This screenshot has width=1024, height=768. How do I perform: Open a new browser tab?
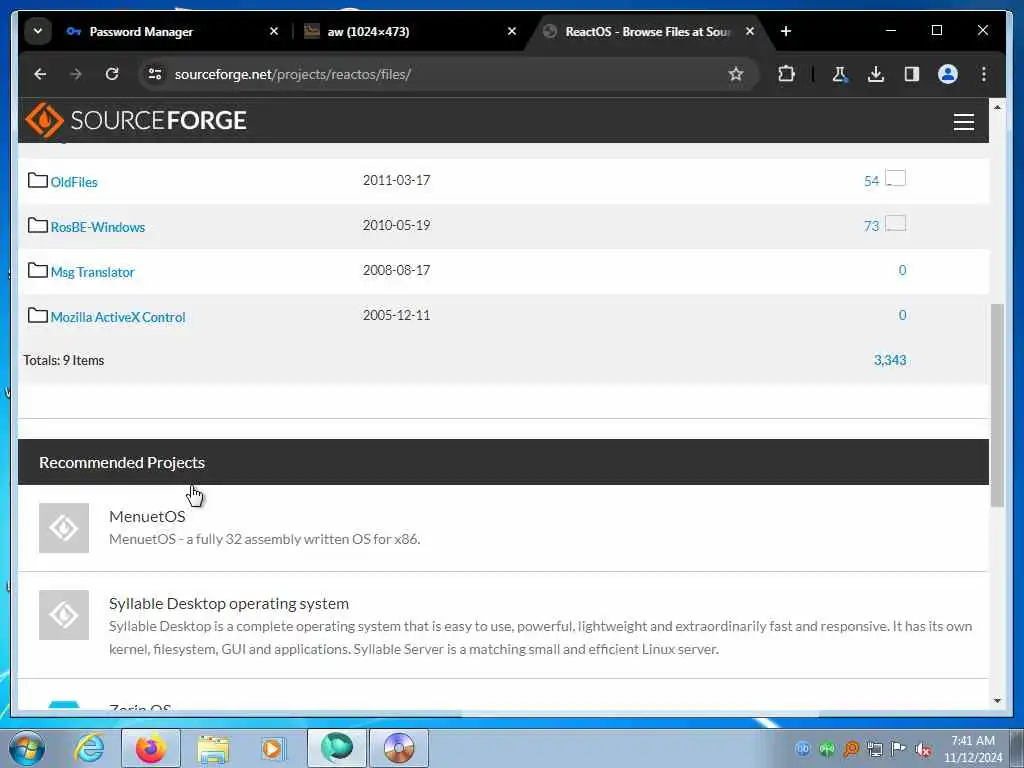point(786,31)
